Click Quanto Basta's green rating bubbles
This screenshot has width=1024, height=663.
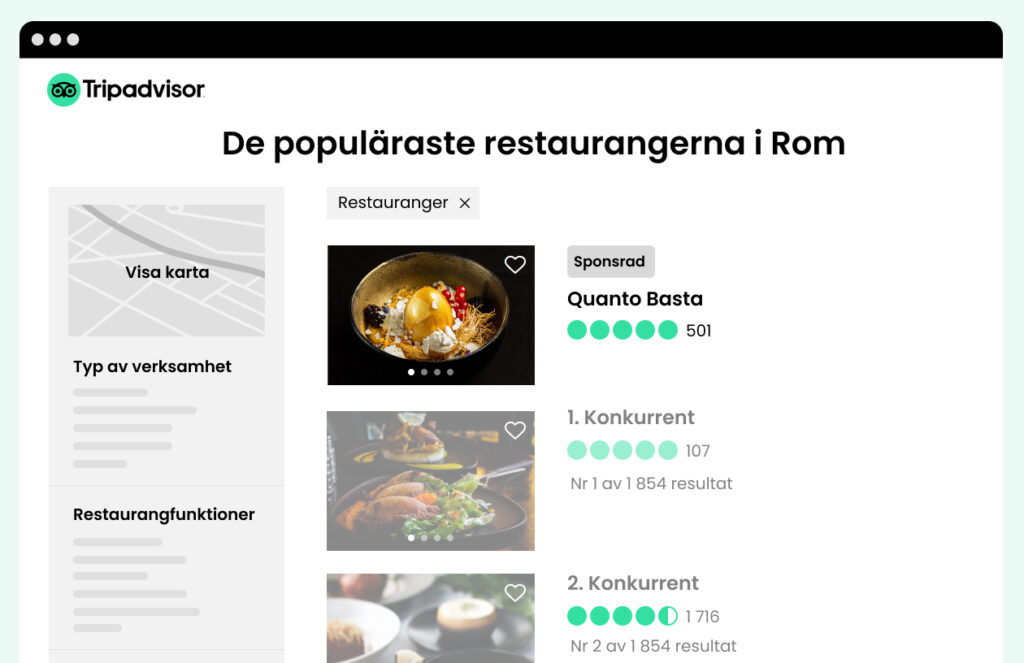(x=622, y=330)
